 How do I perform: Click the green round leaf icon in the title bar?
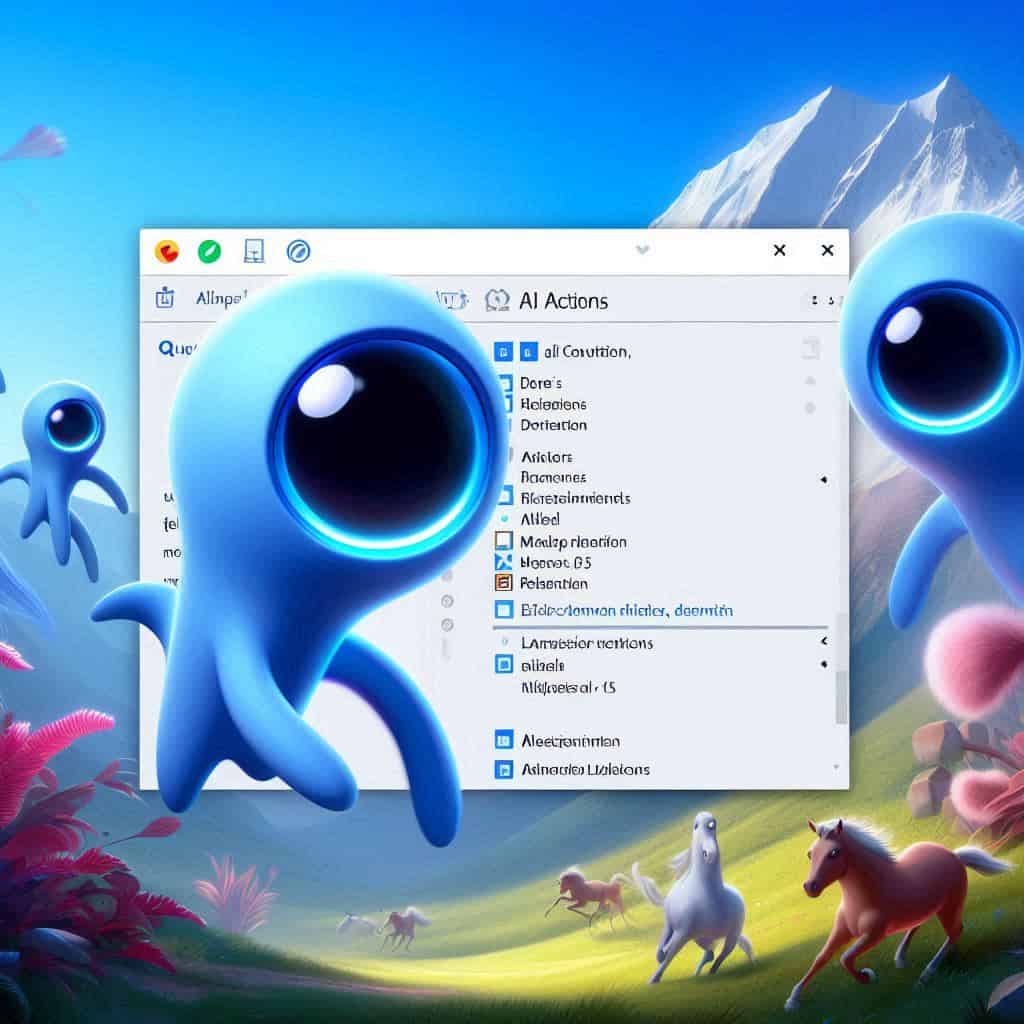(x=210, y=251)
